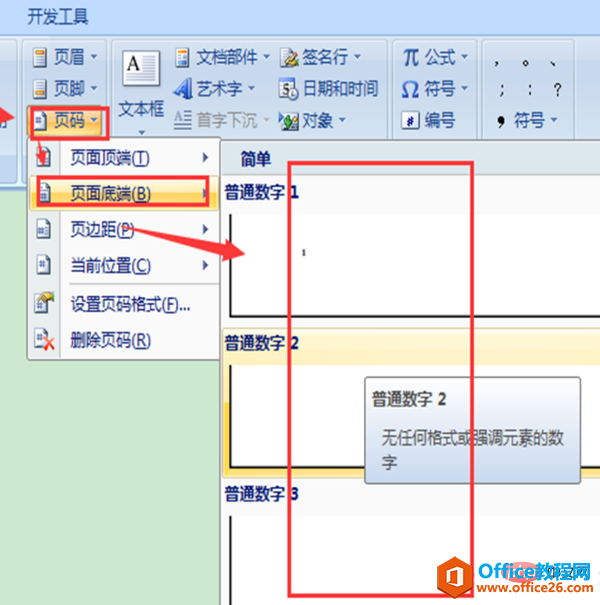Image resolution: width=600 pixels, height=605 pixels.
Task: Select the 普通数字 1 preview thumbnail
Action: pyautogui.click(x=415, y=266)
